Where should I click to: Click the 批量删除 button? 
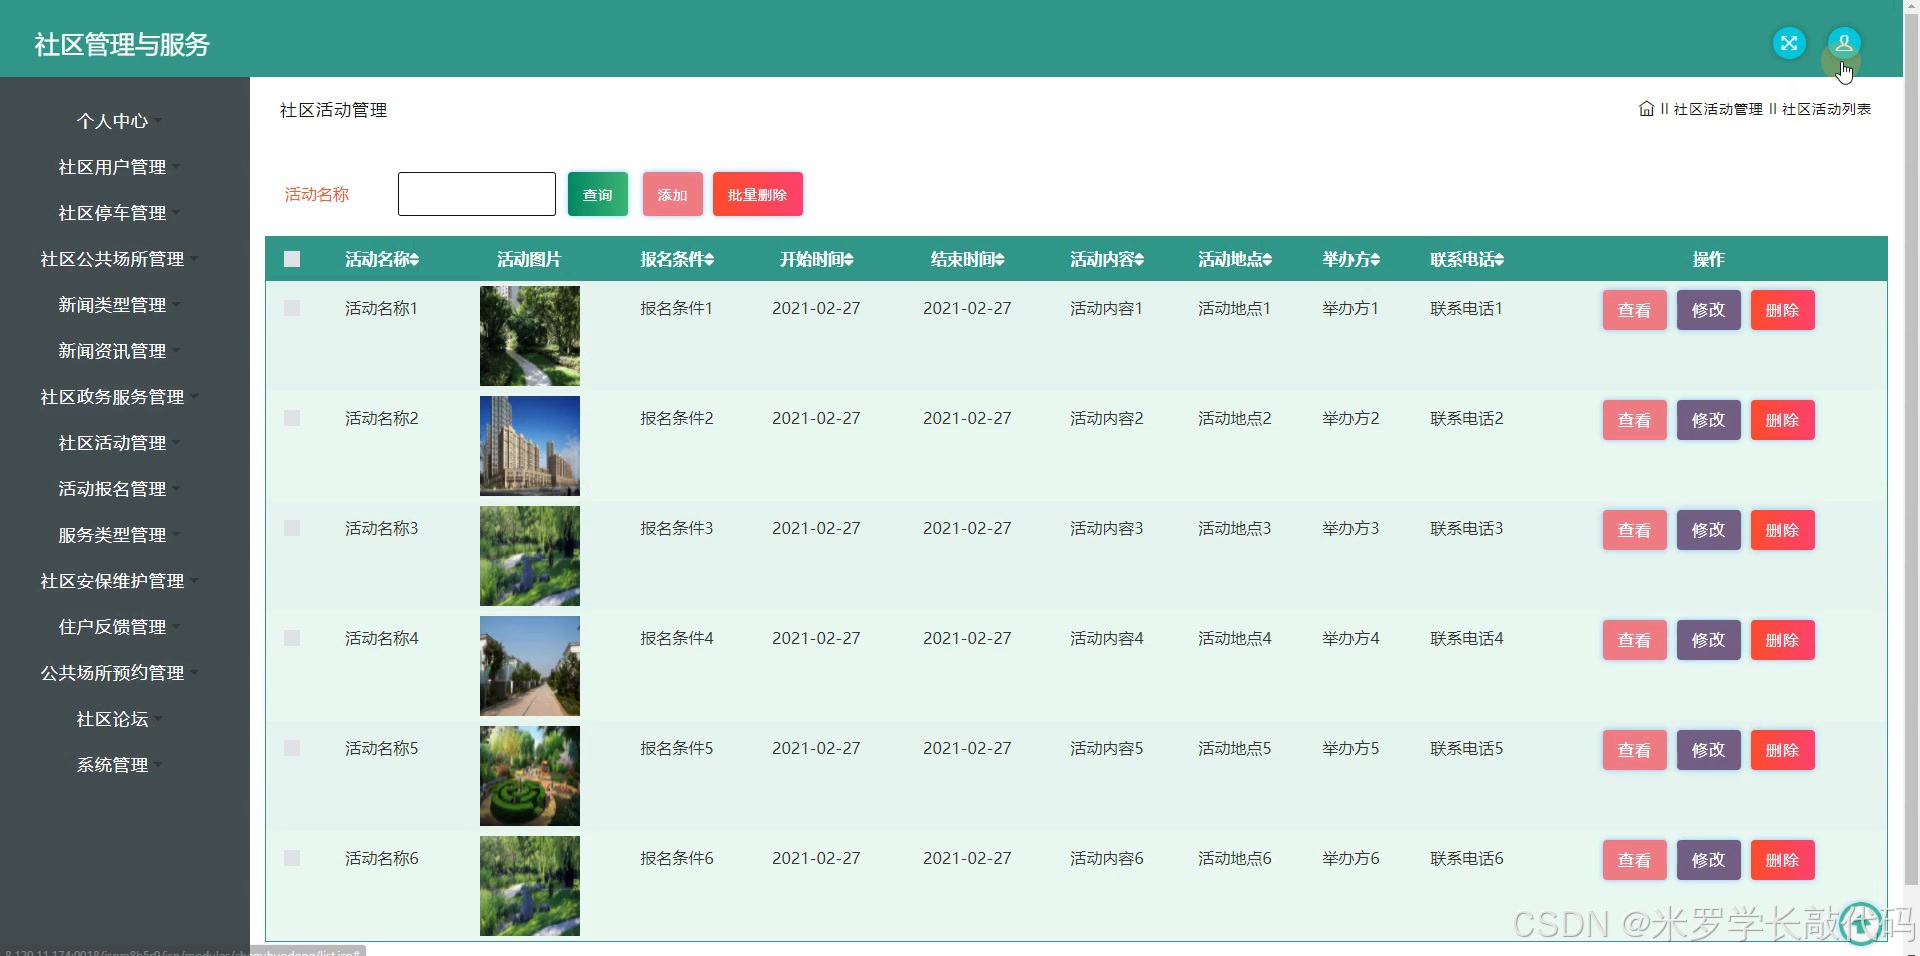coord(757,194)
